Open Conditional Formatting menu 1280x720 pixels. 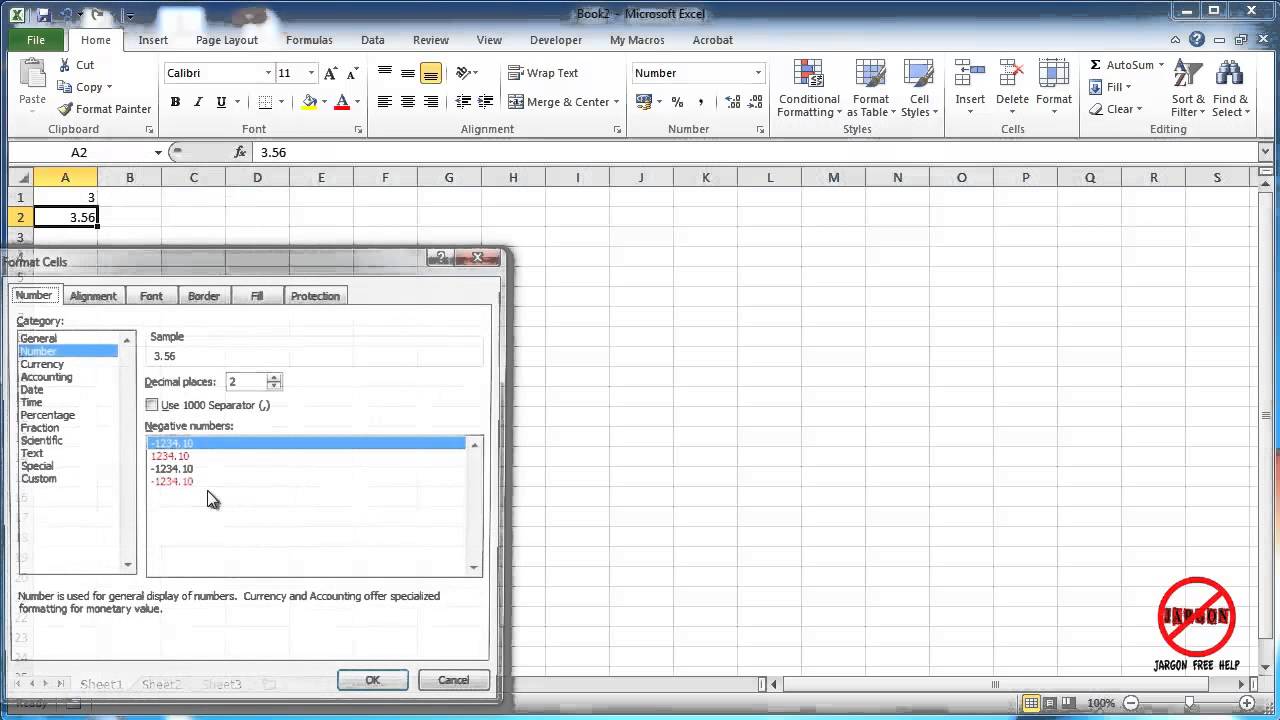click(809, 88)
